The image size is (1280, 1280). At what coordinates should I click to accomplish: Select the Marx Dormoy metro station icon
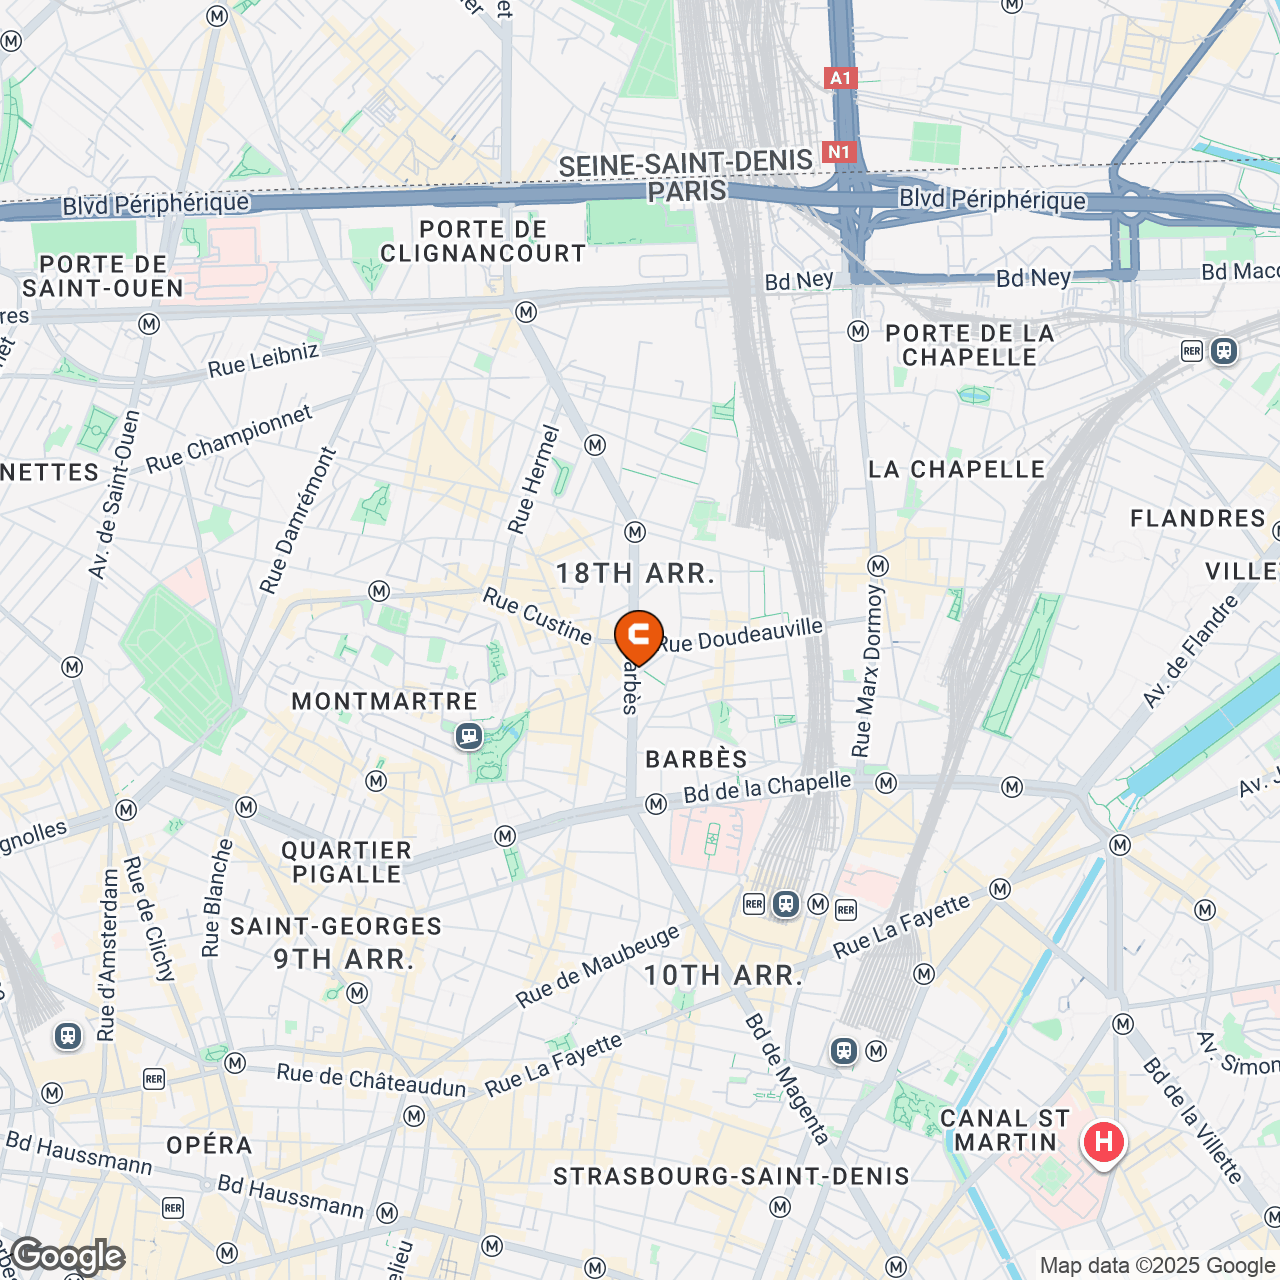878,566
